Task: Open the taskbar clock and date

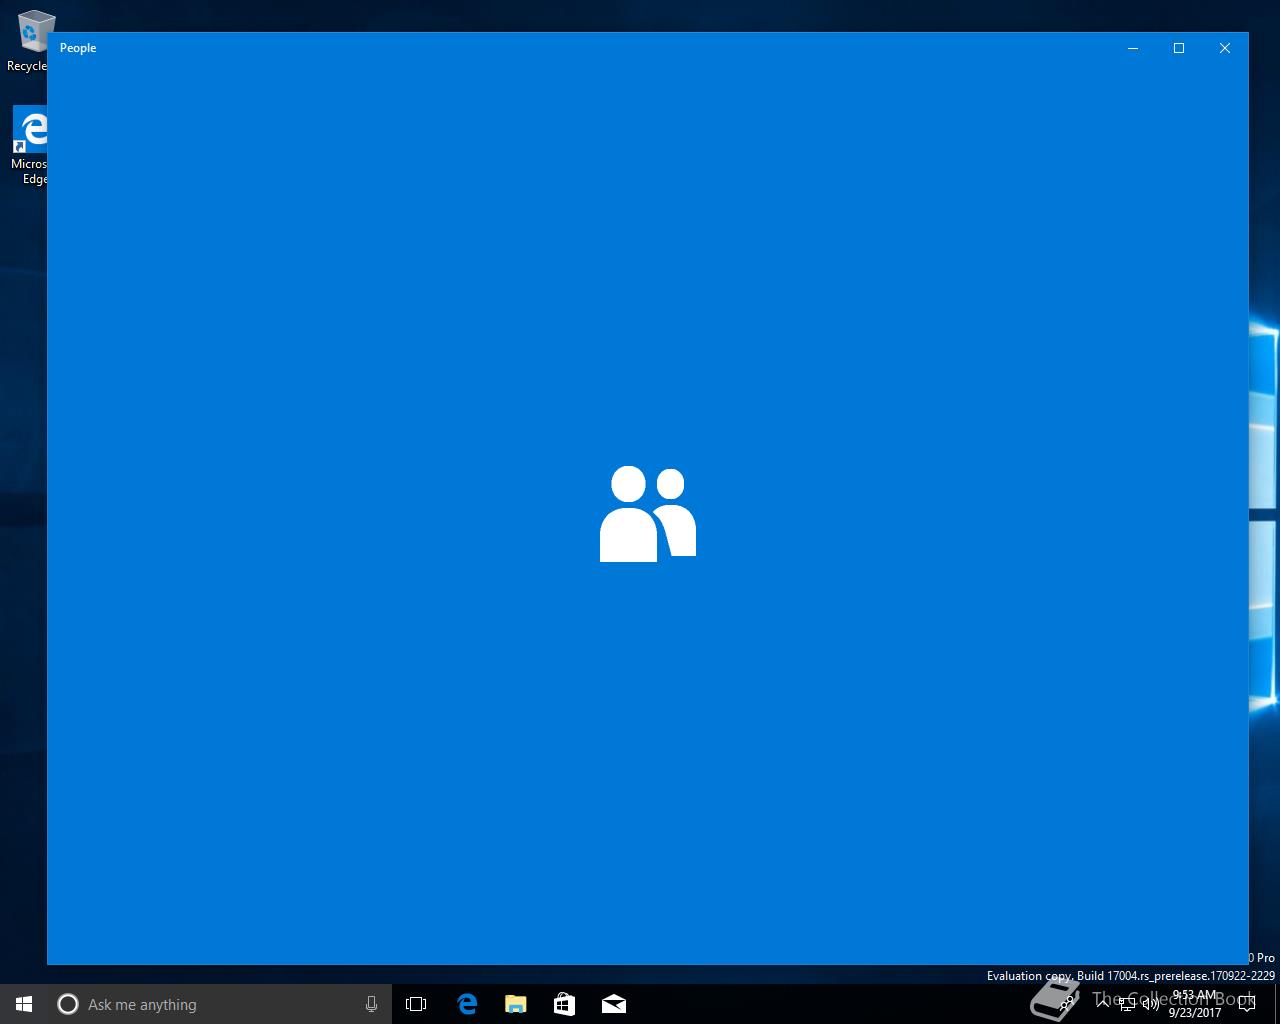Action: [1195, 1004]
